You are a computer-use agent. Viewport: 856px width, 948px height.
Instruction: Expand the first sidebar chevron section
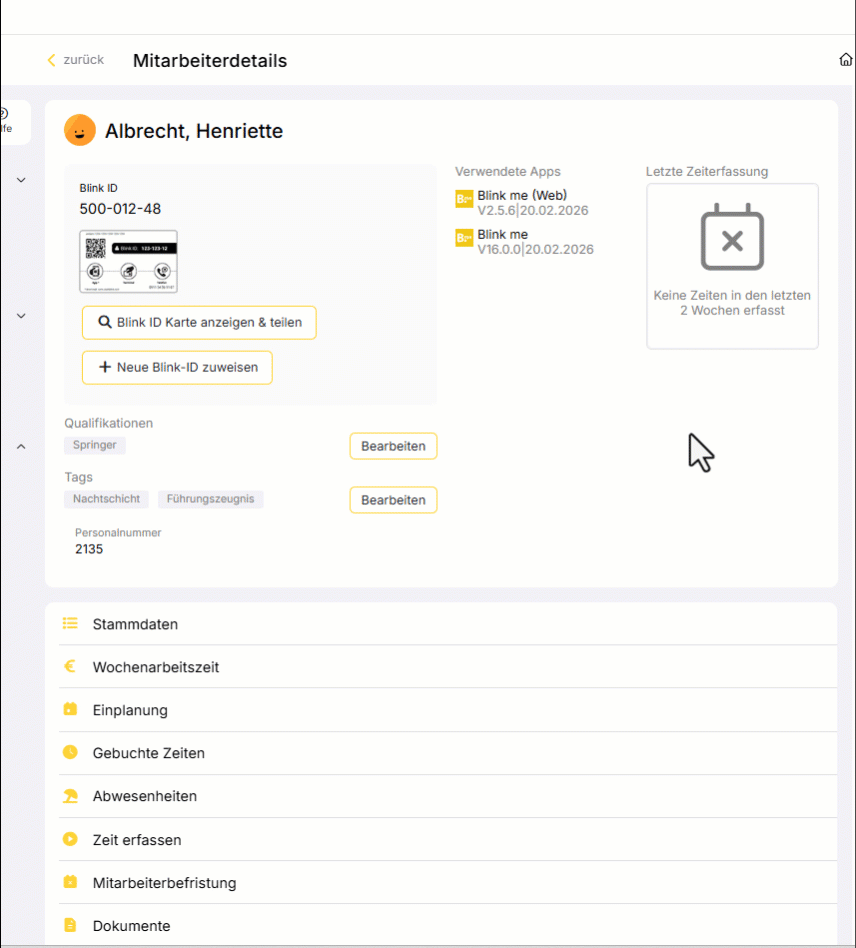pos(21,180)
